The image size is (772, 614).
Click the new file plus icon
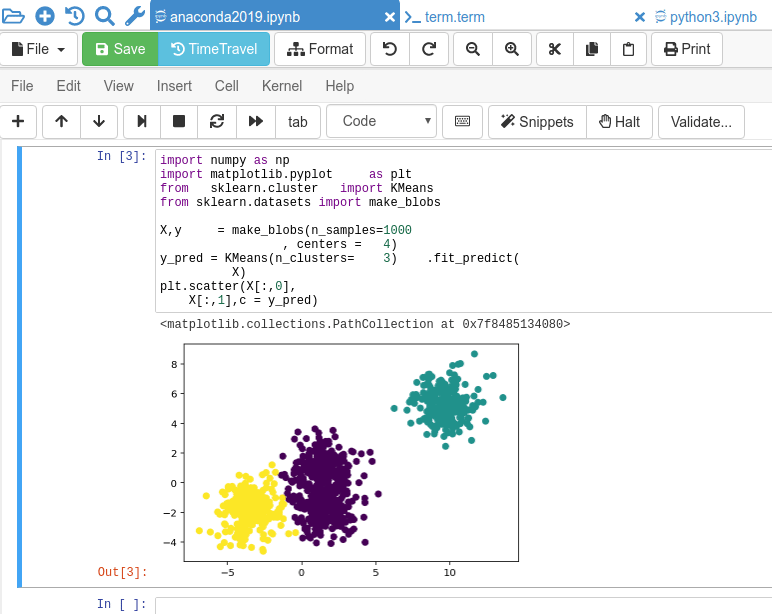coord(45,16)
